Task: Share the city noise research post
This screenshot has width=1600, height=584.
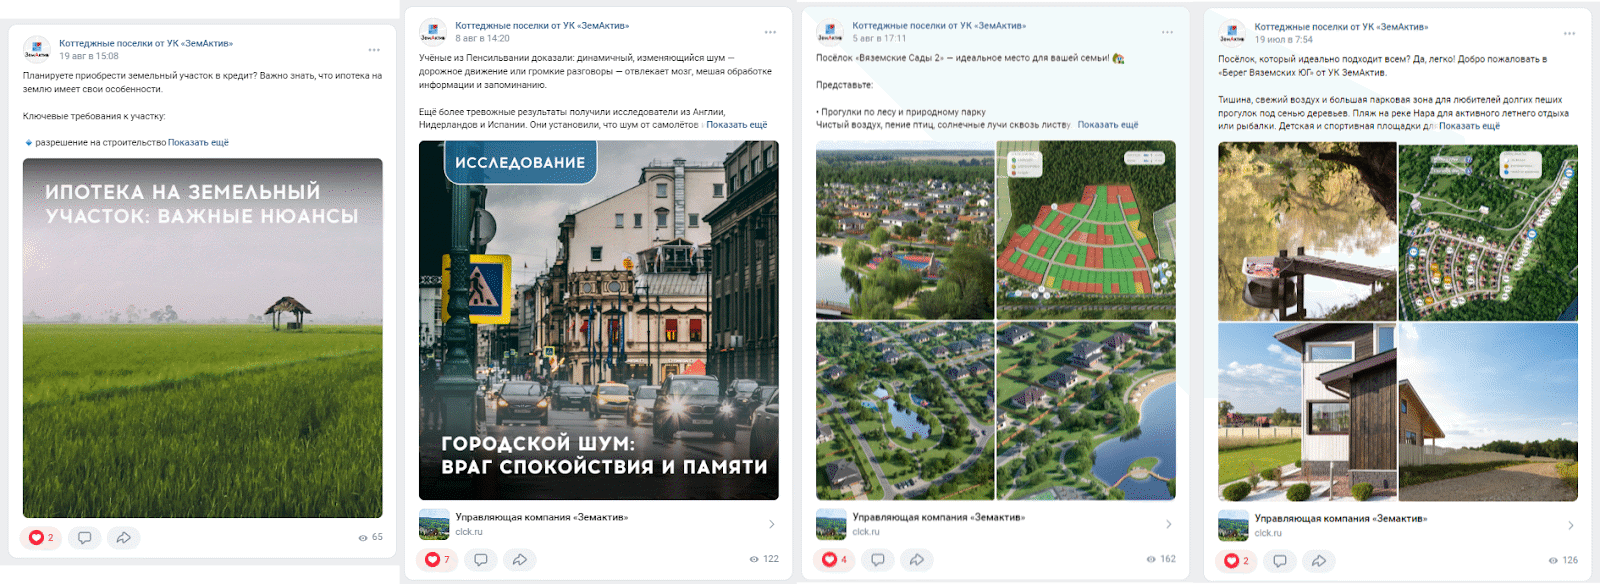Action: tap(519, 560)
